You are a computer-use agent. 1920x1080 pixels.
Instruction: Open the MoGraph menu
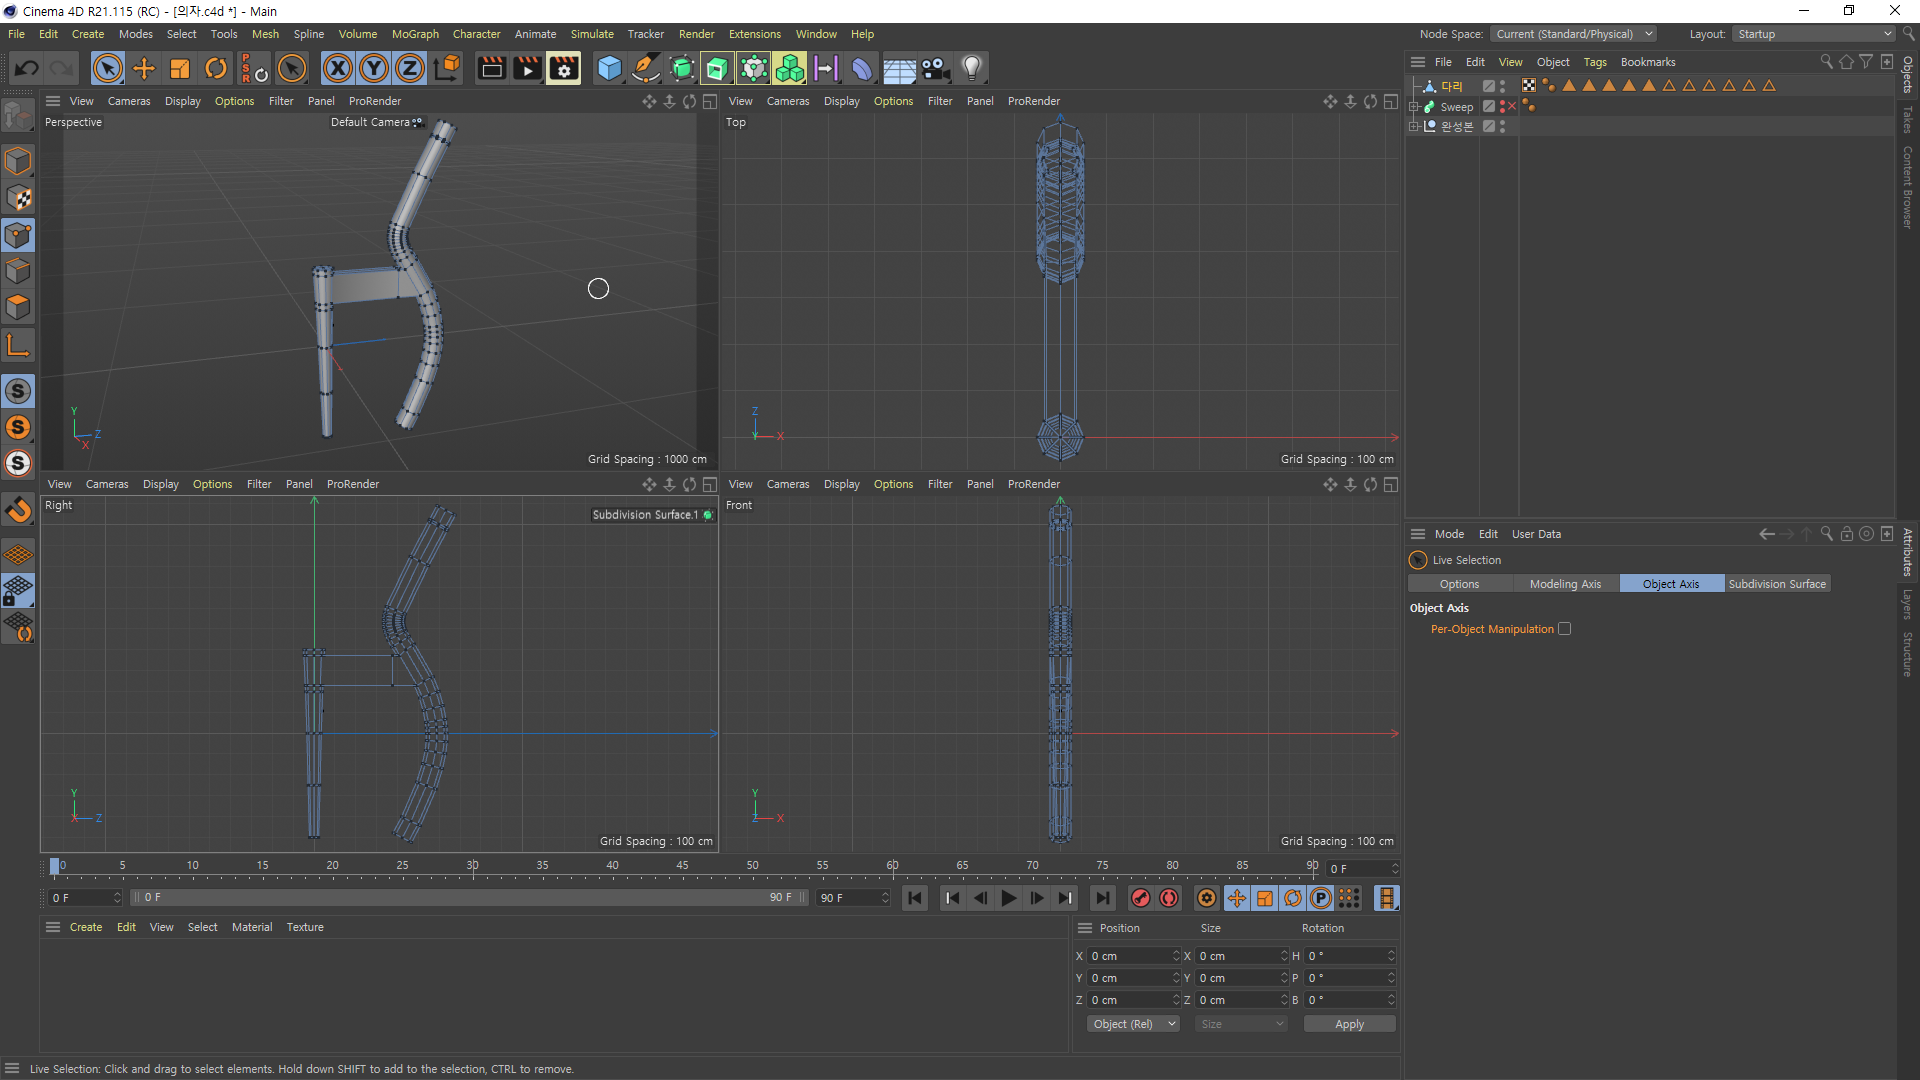415,34
